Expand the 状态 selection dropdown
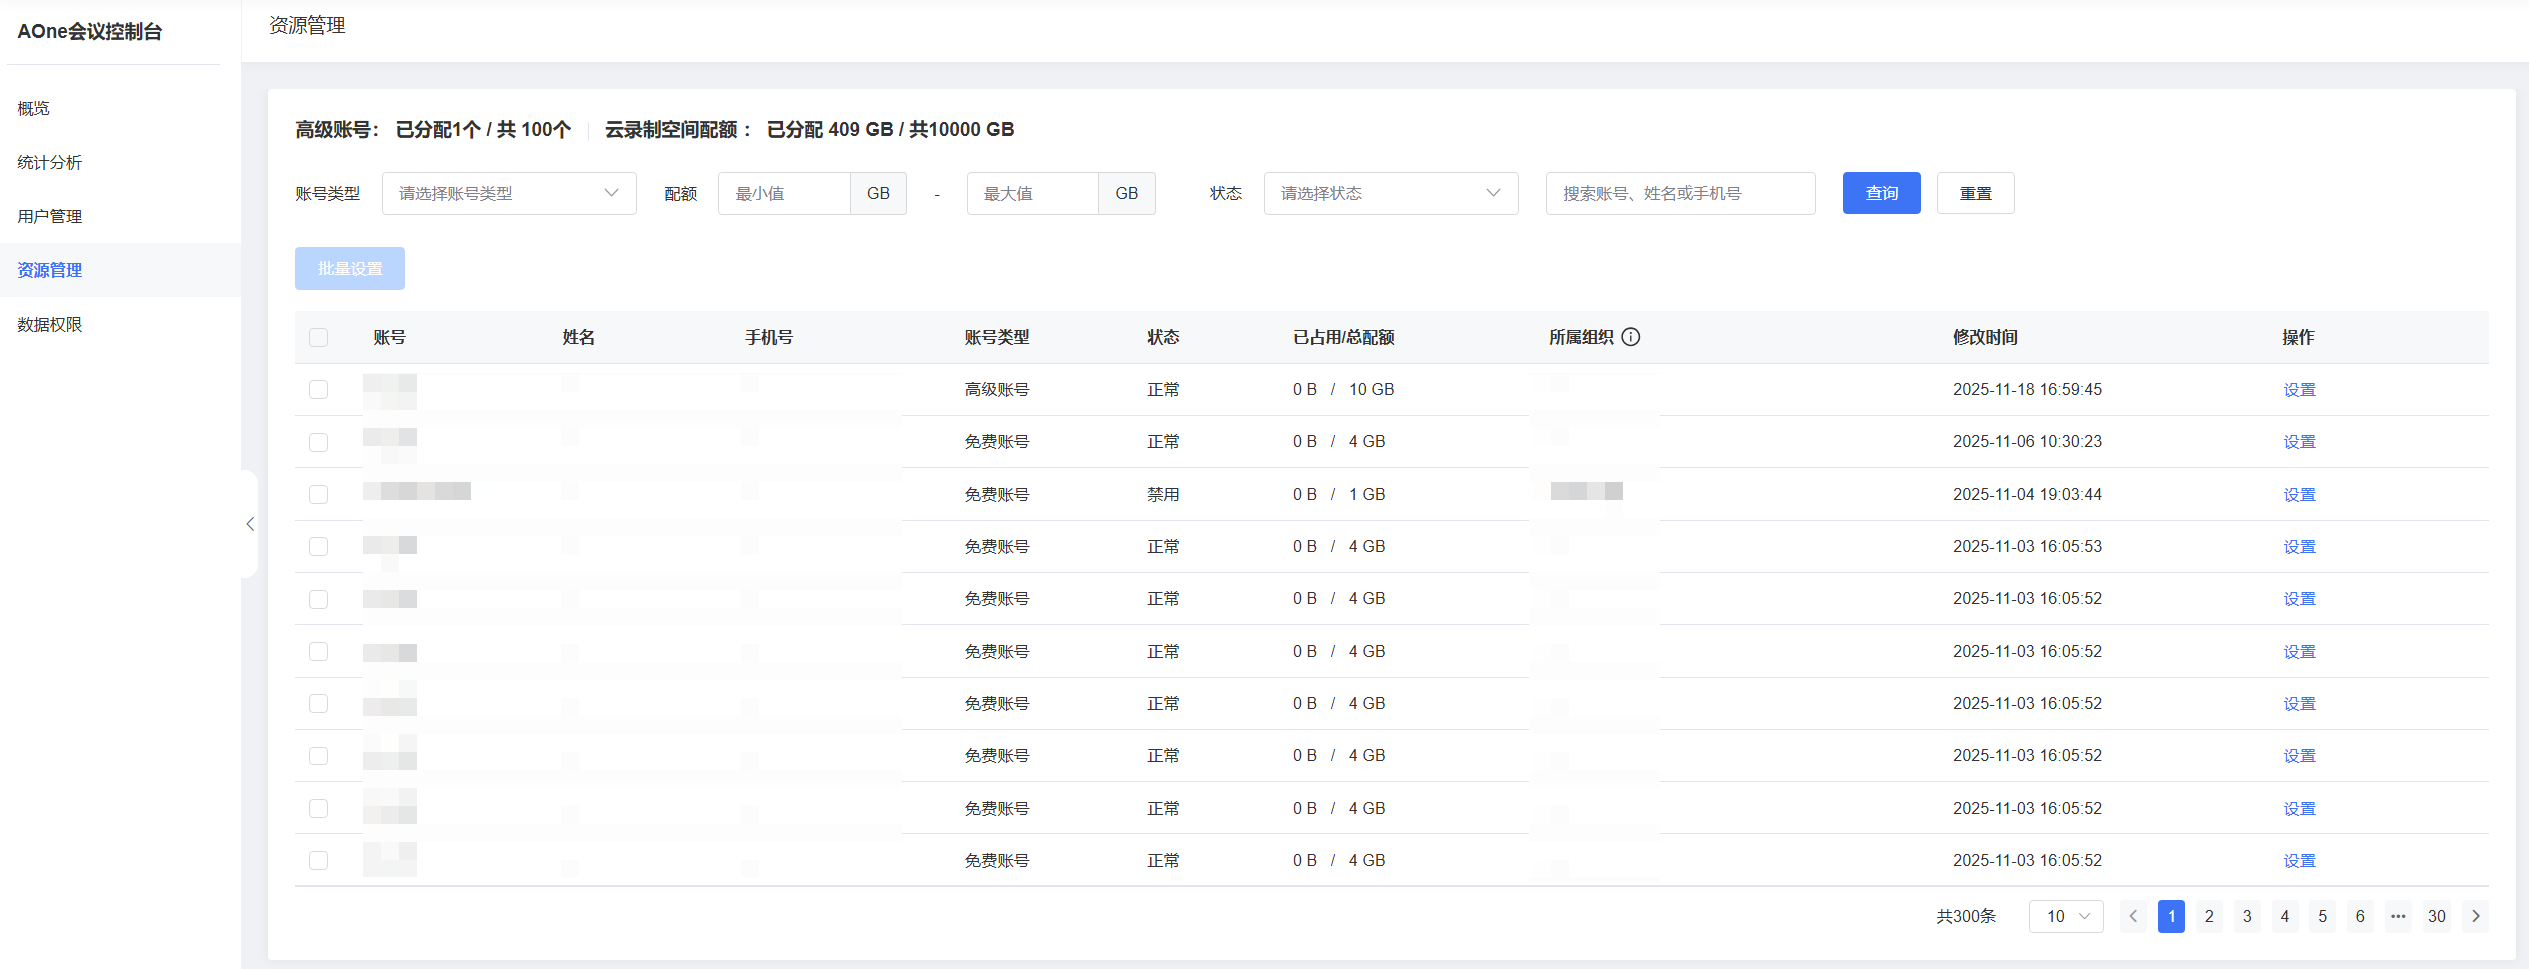The image size is (2529, 969). click(x=1390, y=193)
